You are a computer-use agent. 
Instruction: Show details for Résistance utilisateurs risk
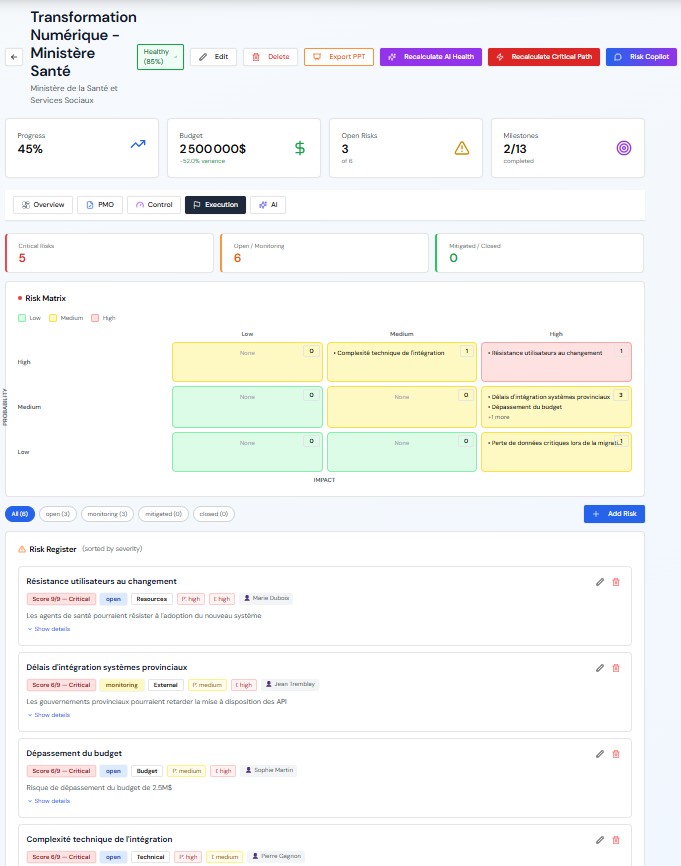click(x=49, y=629)
